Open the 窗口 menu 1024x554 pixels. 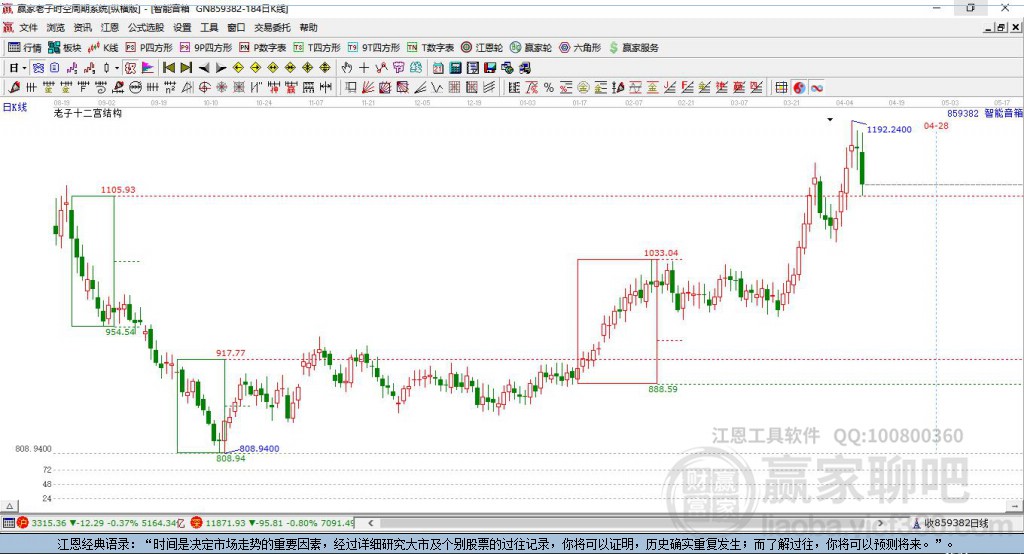pyautogui.click(x=236, y=27)
